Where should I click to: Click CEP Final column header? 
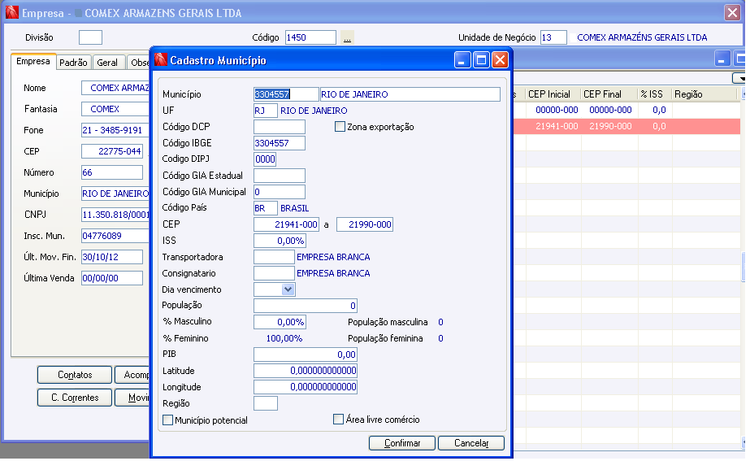pos(609,94)
